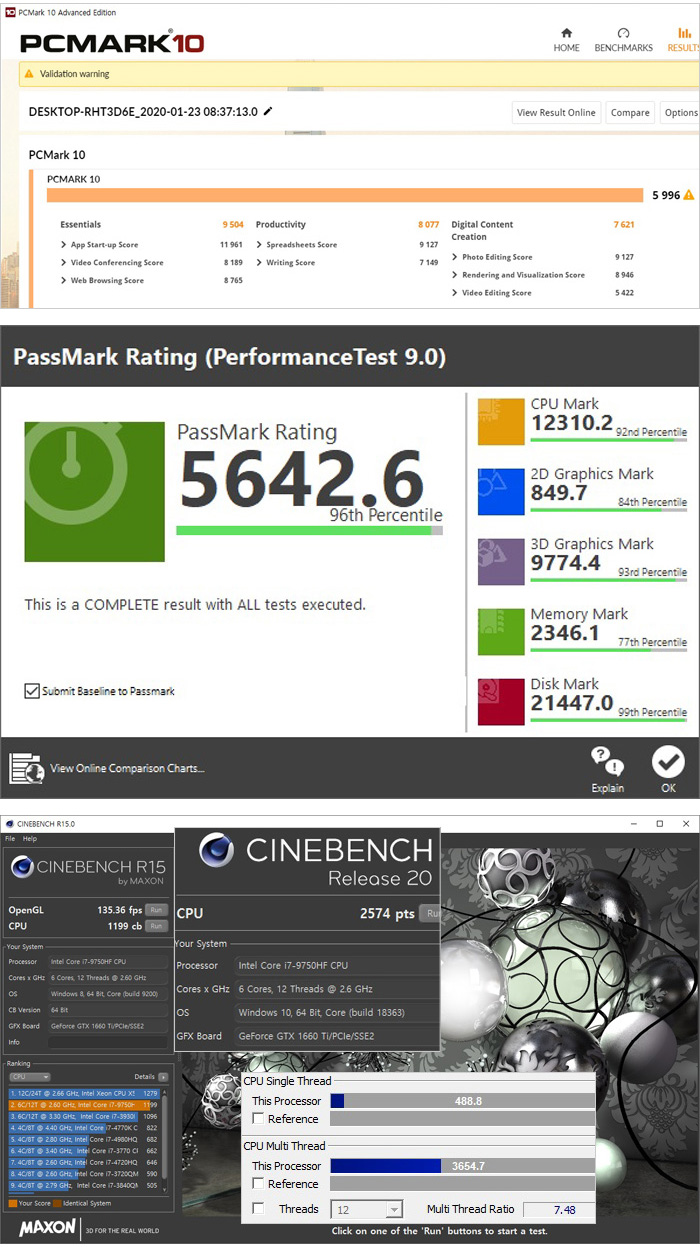Click the ranking Details arrow button
Screen dimensions: 700x1247
163,1077
